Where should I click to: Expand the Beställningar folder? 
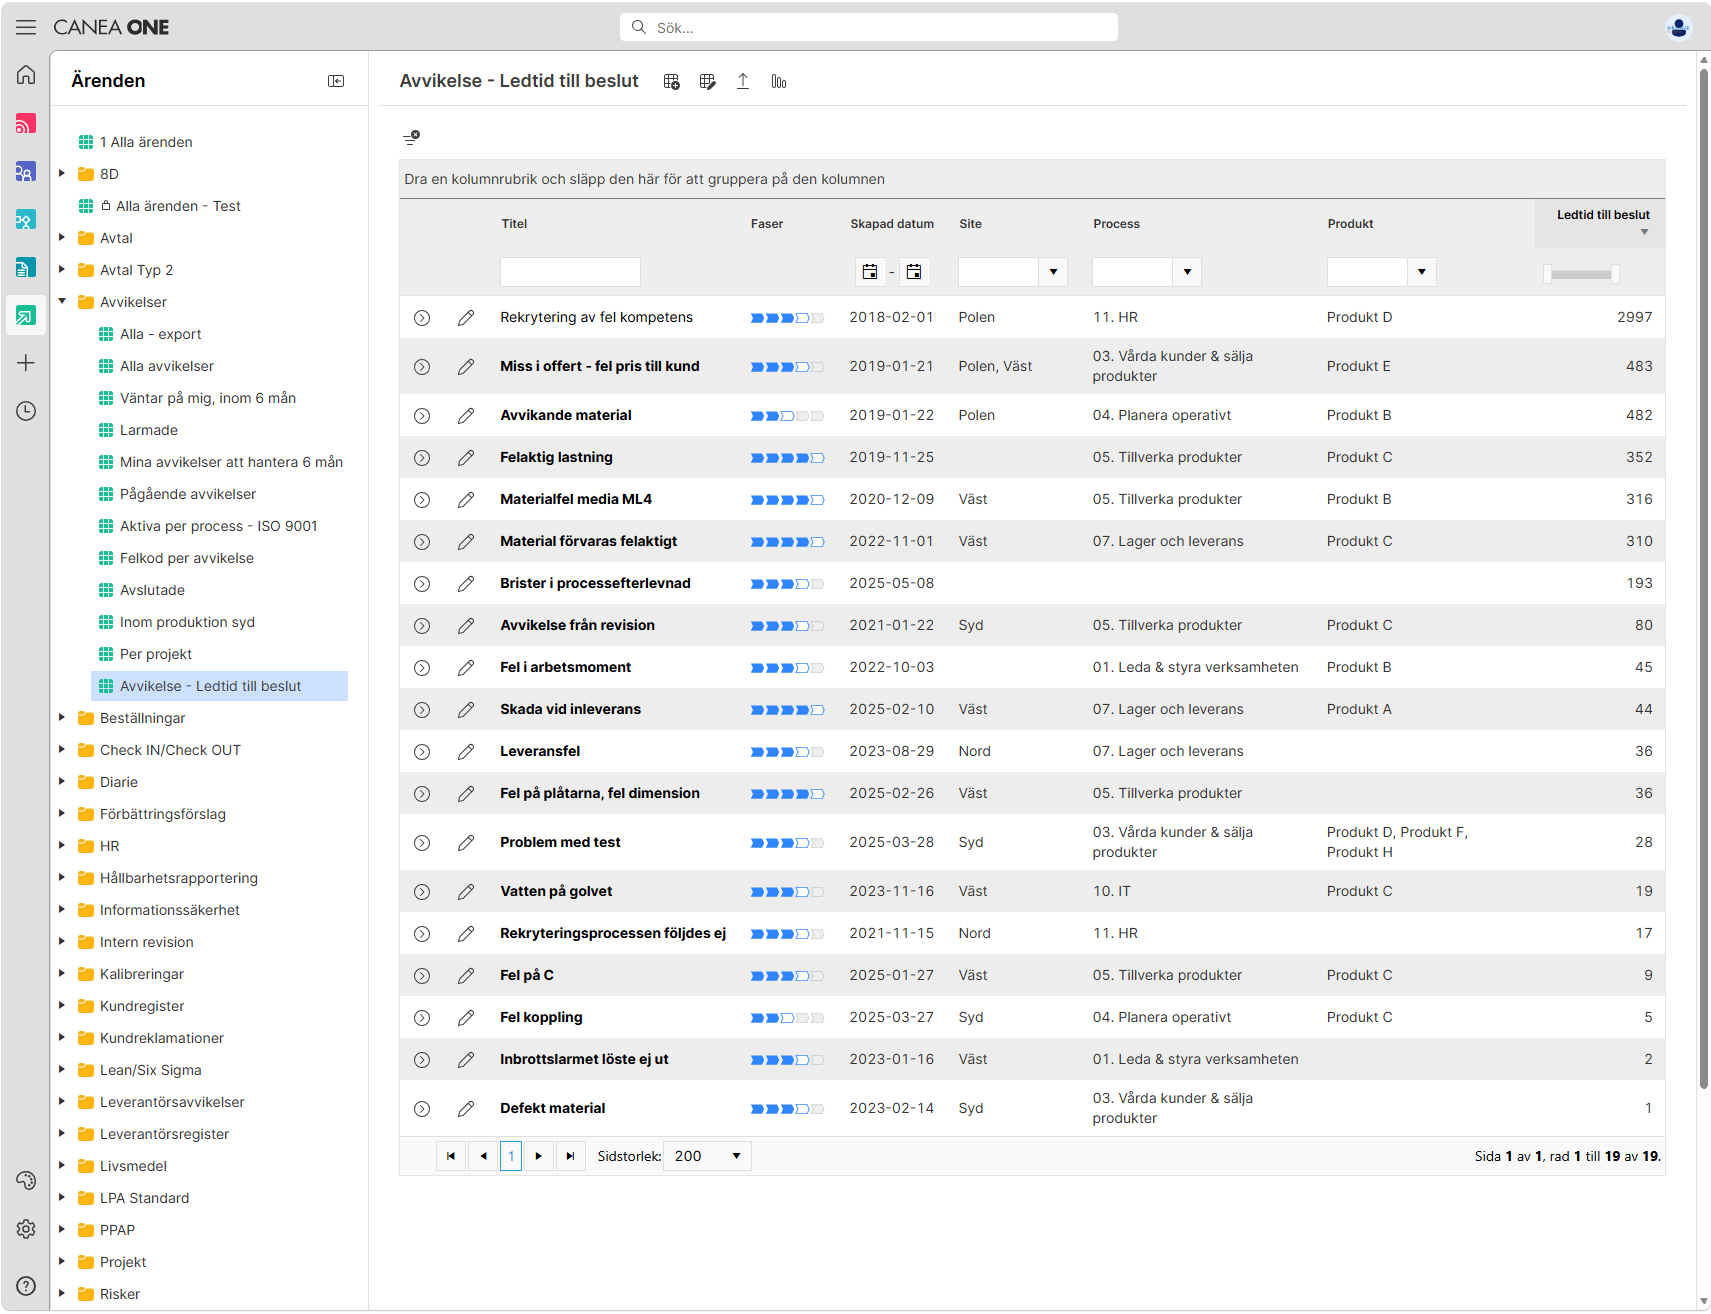click(62, 718)
